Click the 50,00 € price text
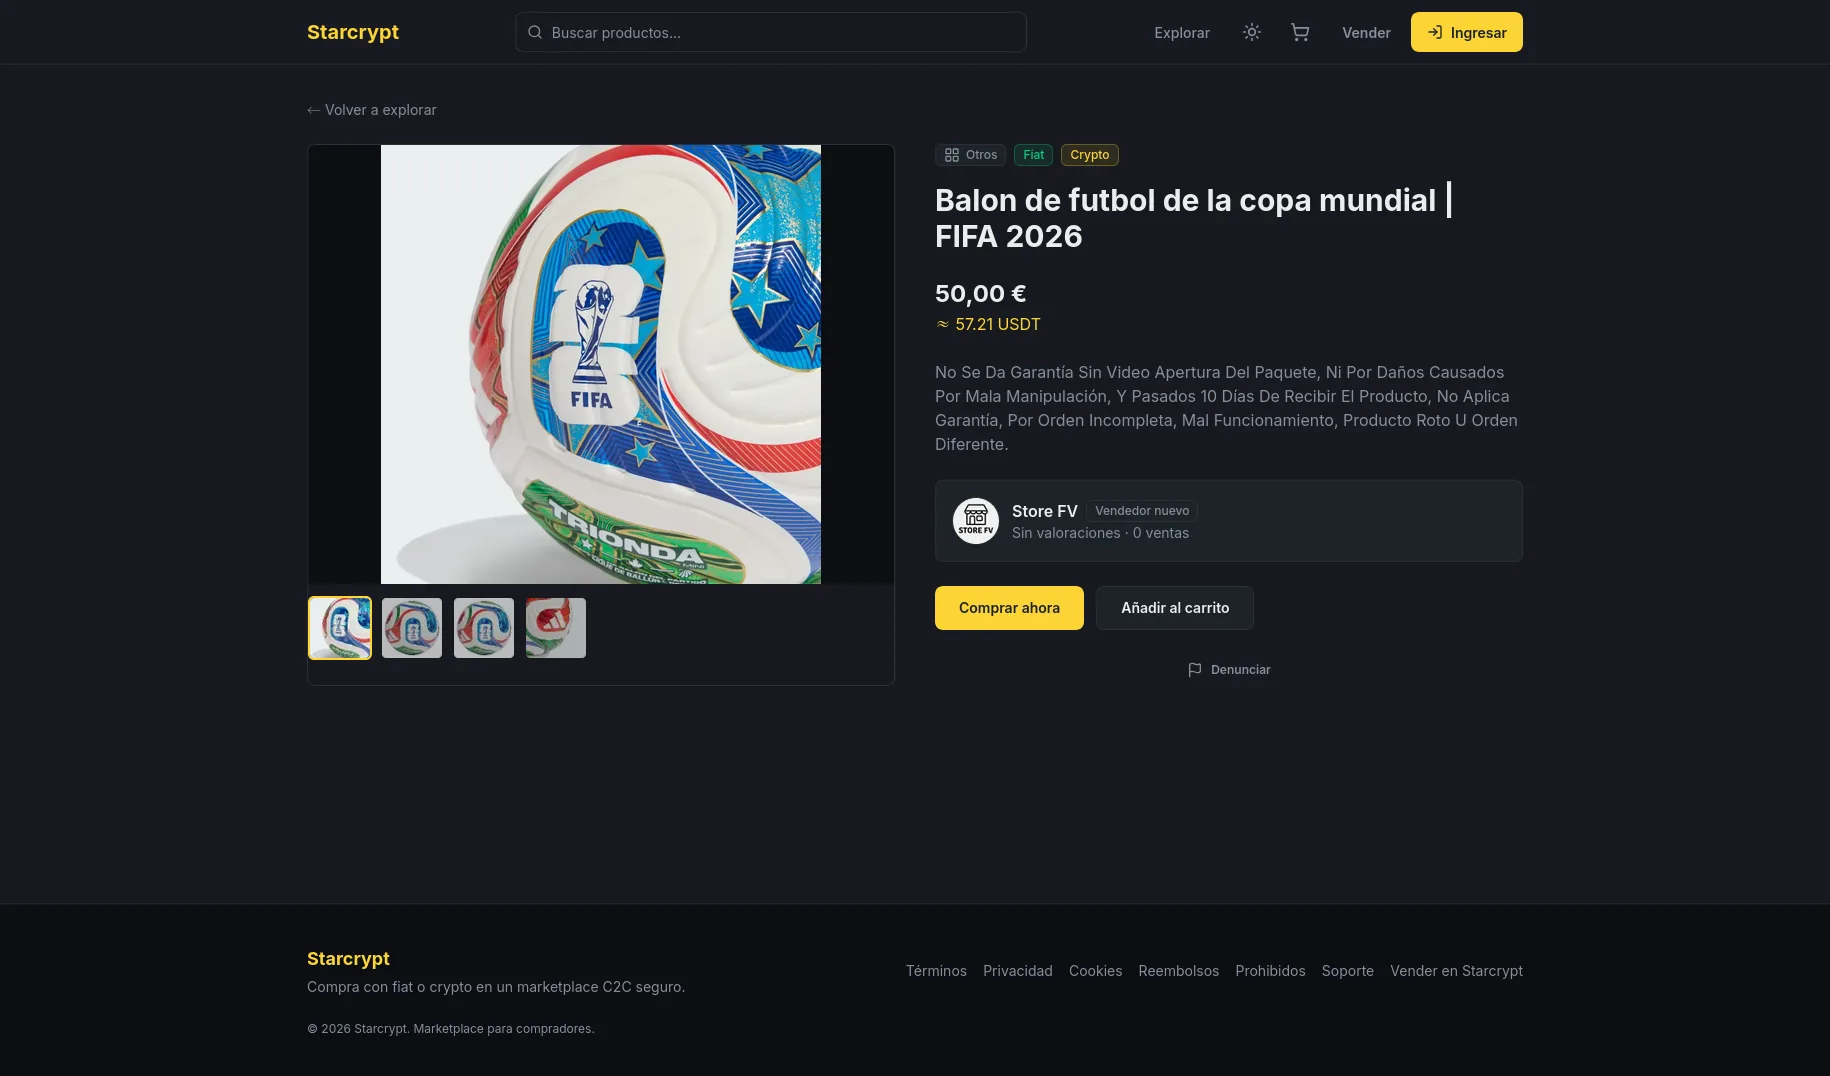The image size is (1830, 1076). pyautogui.click(x=980, y=294)
